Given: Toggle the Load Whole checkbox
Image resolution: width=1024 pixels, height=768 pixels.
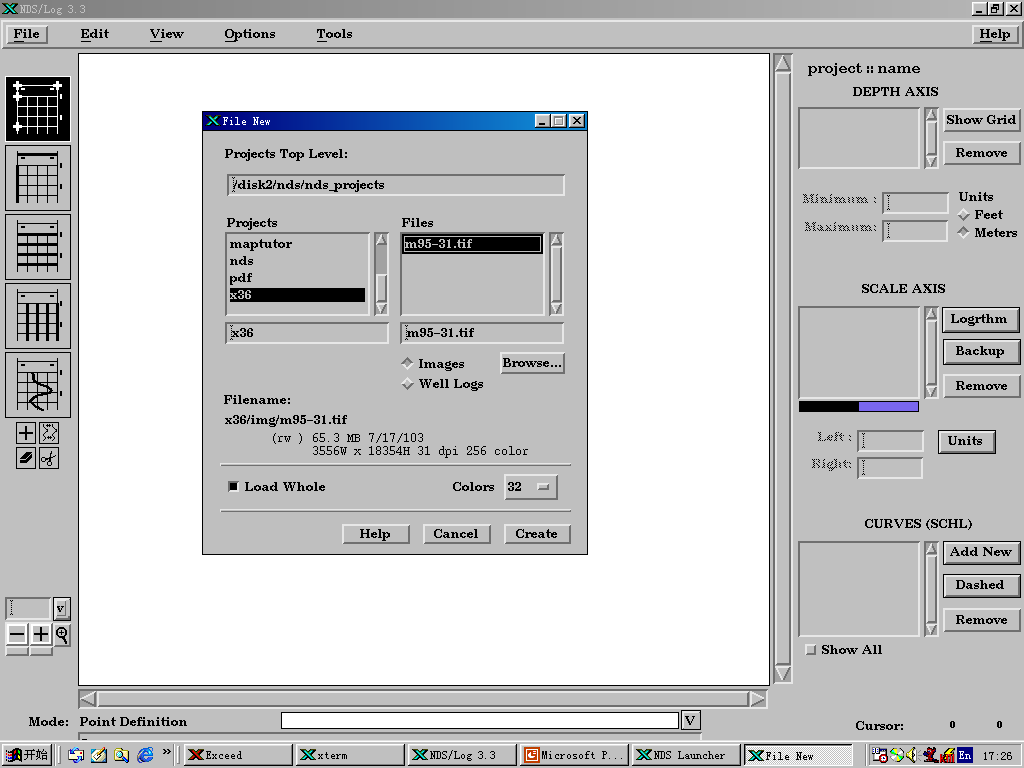Looking at the screenshot, I should click(233, 487).
